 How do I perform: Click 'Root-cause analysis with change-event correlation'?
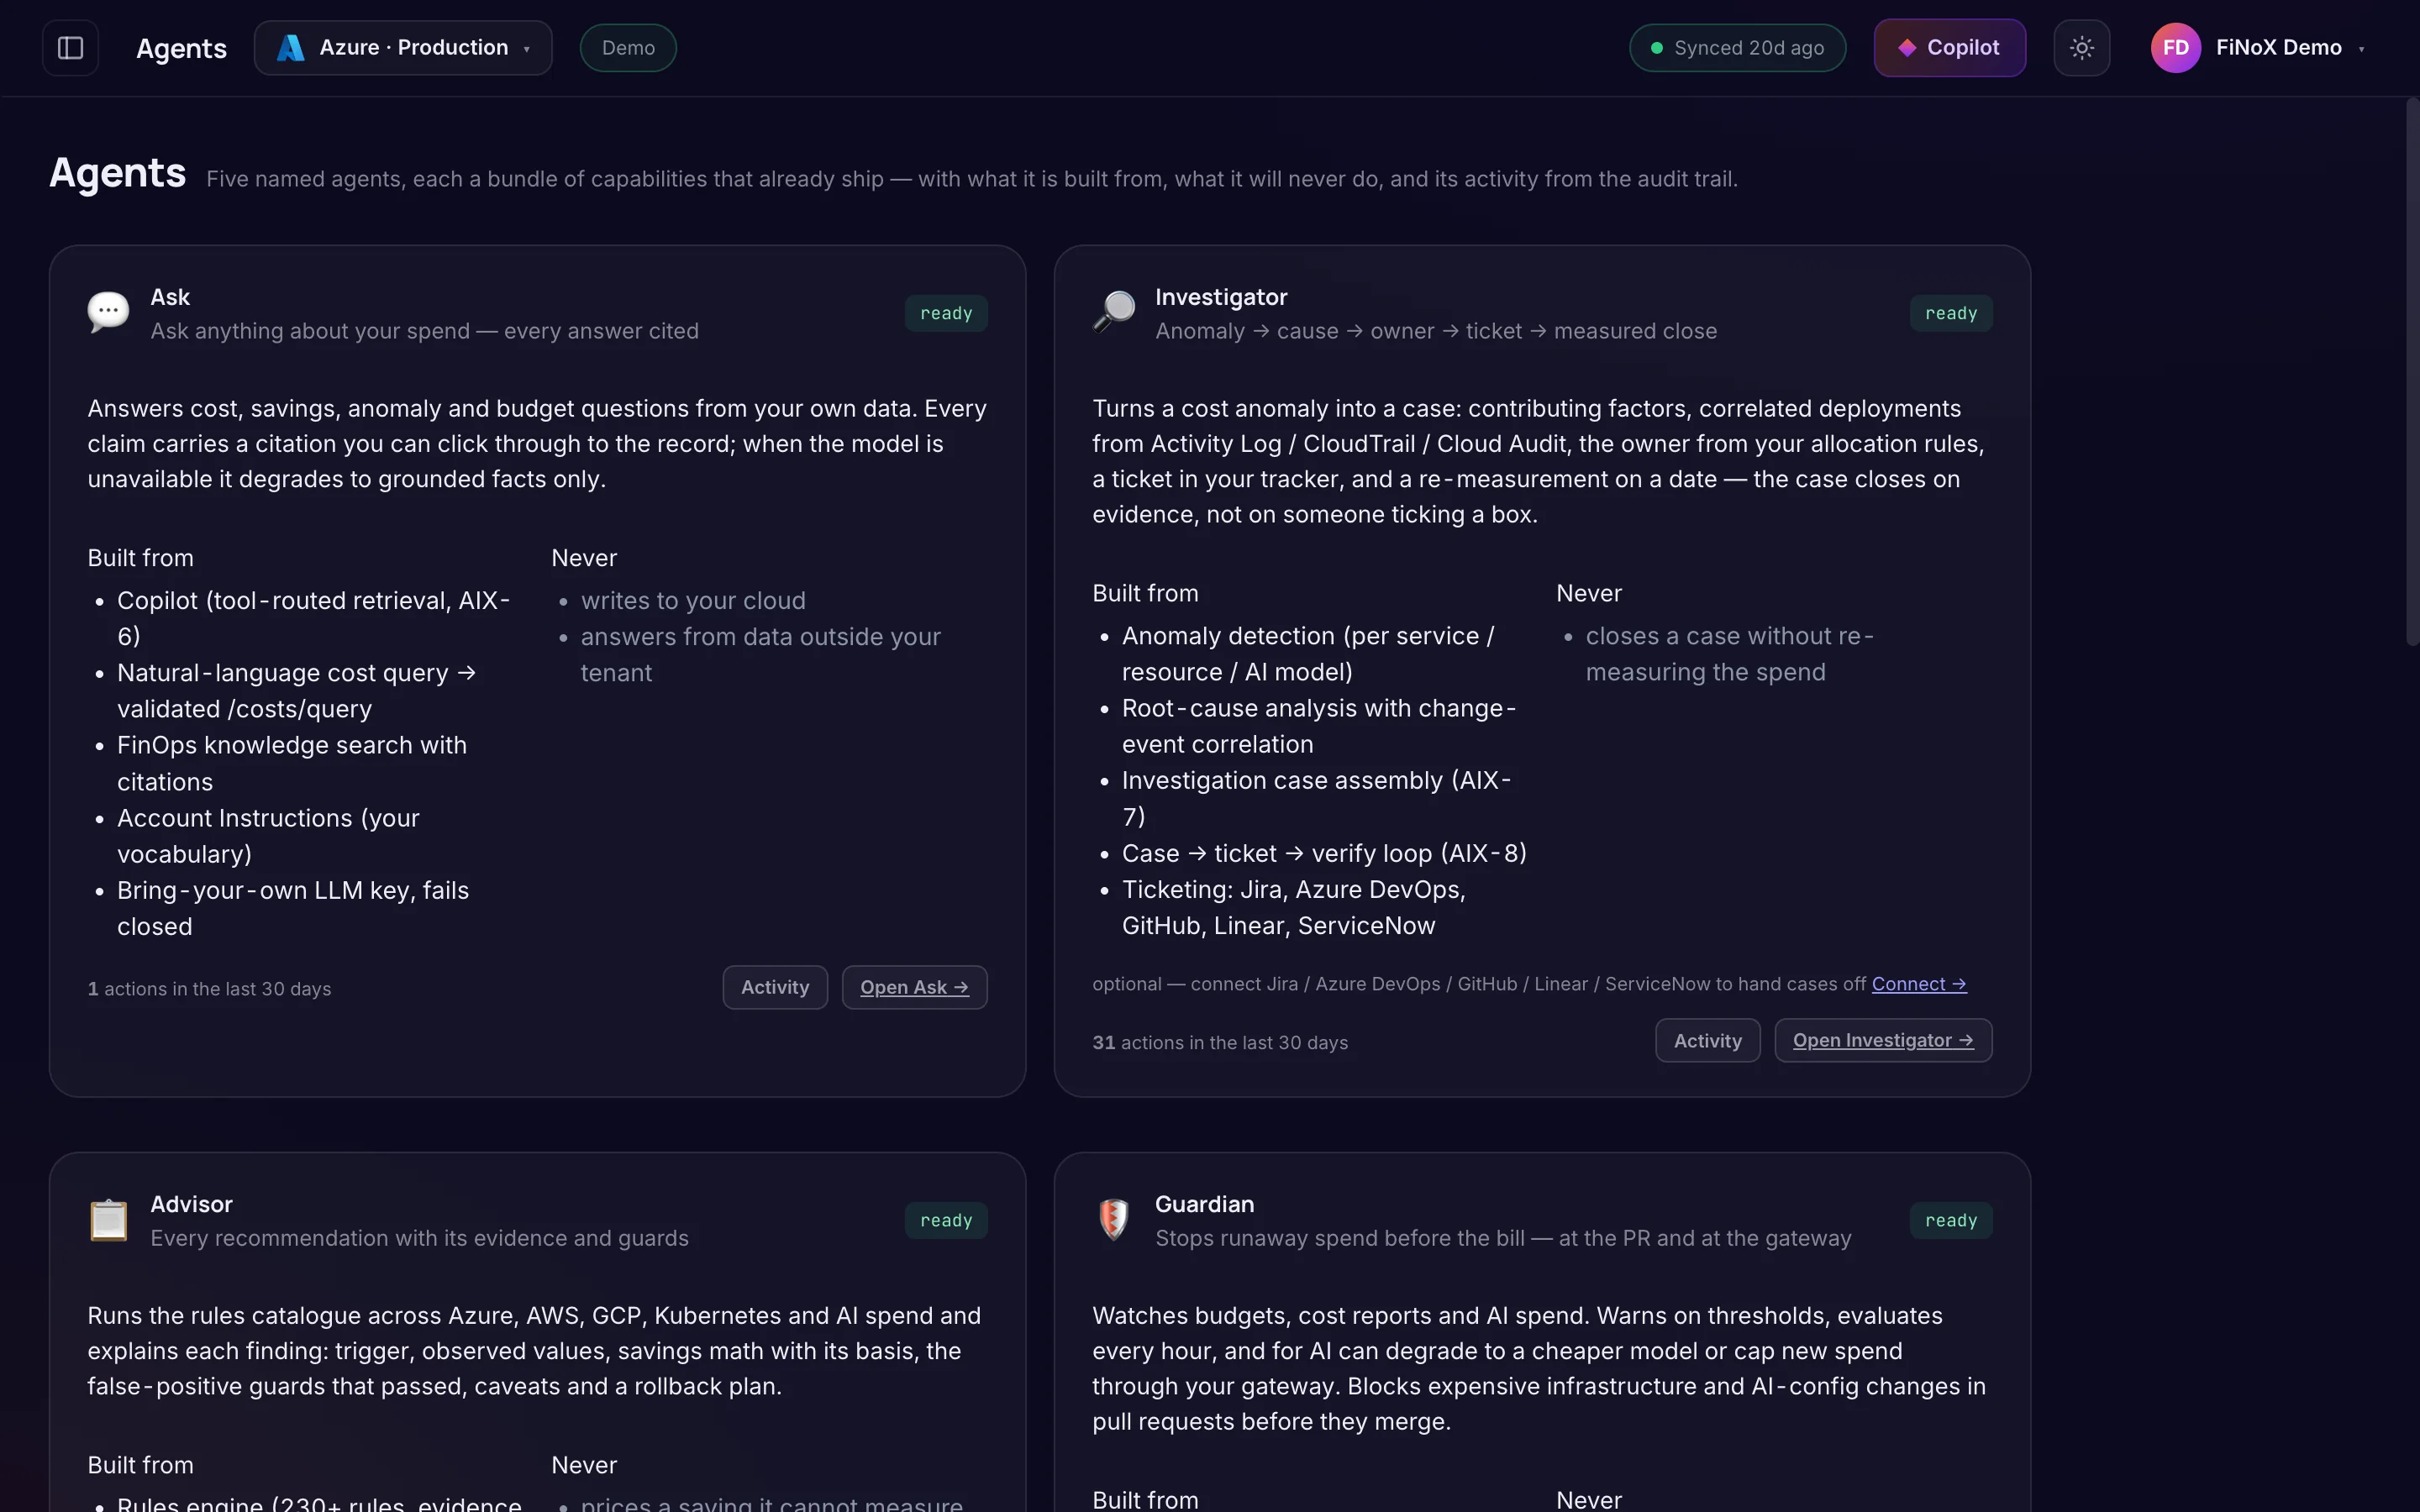(1319, 726)
